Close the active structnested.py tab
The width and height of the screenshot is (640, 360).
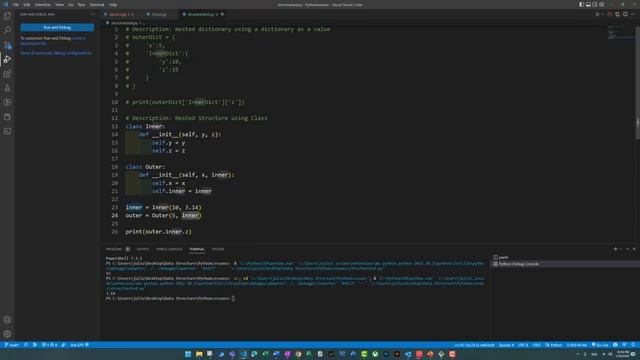click(x=222, y=14)
